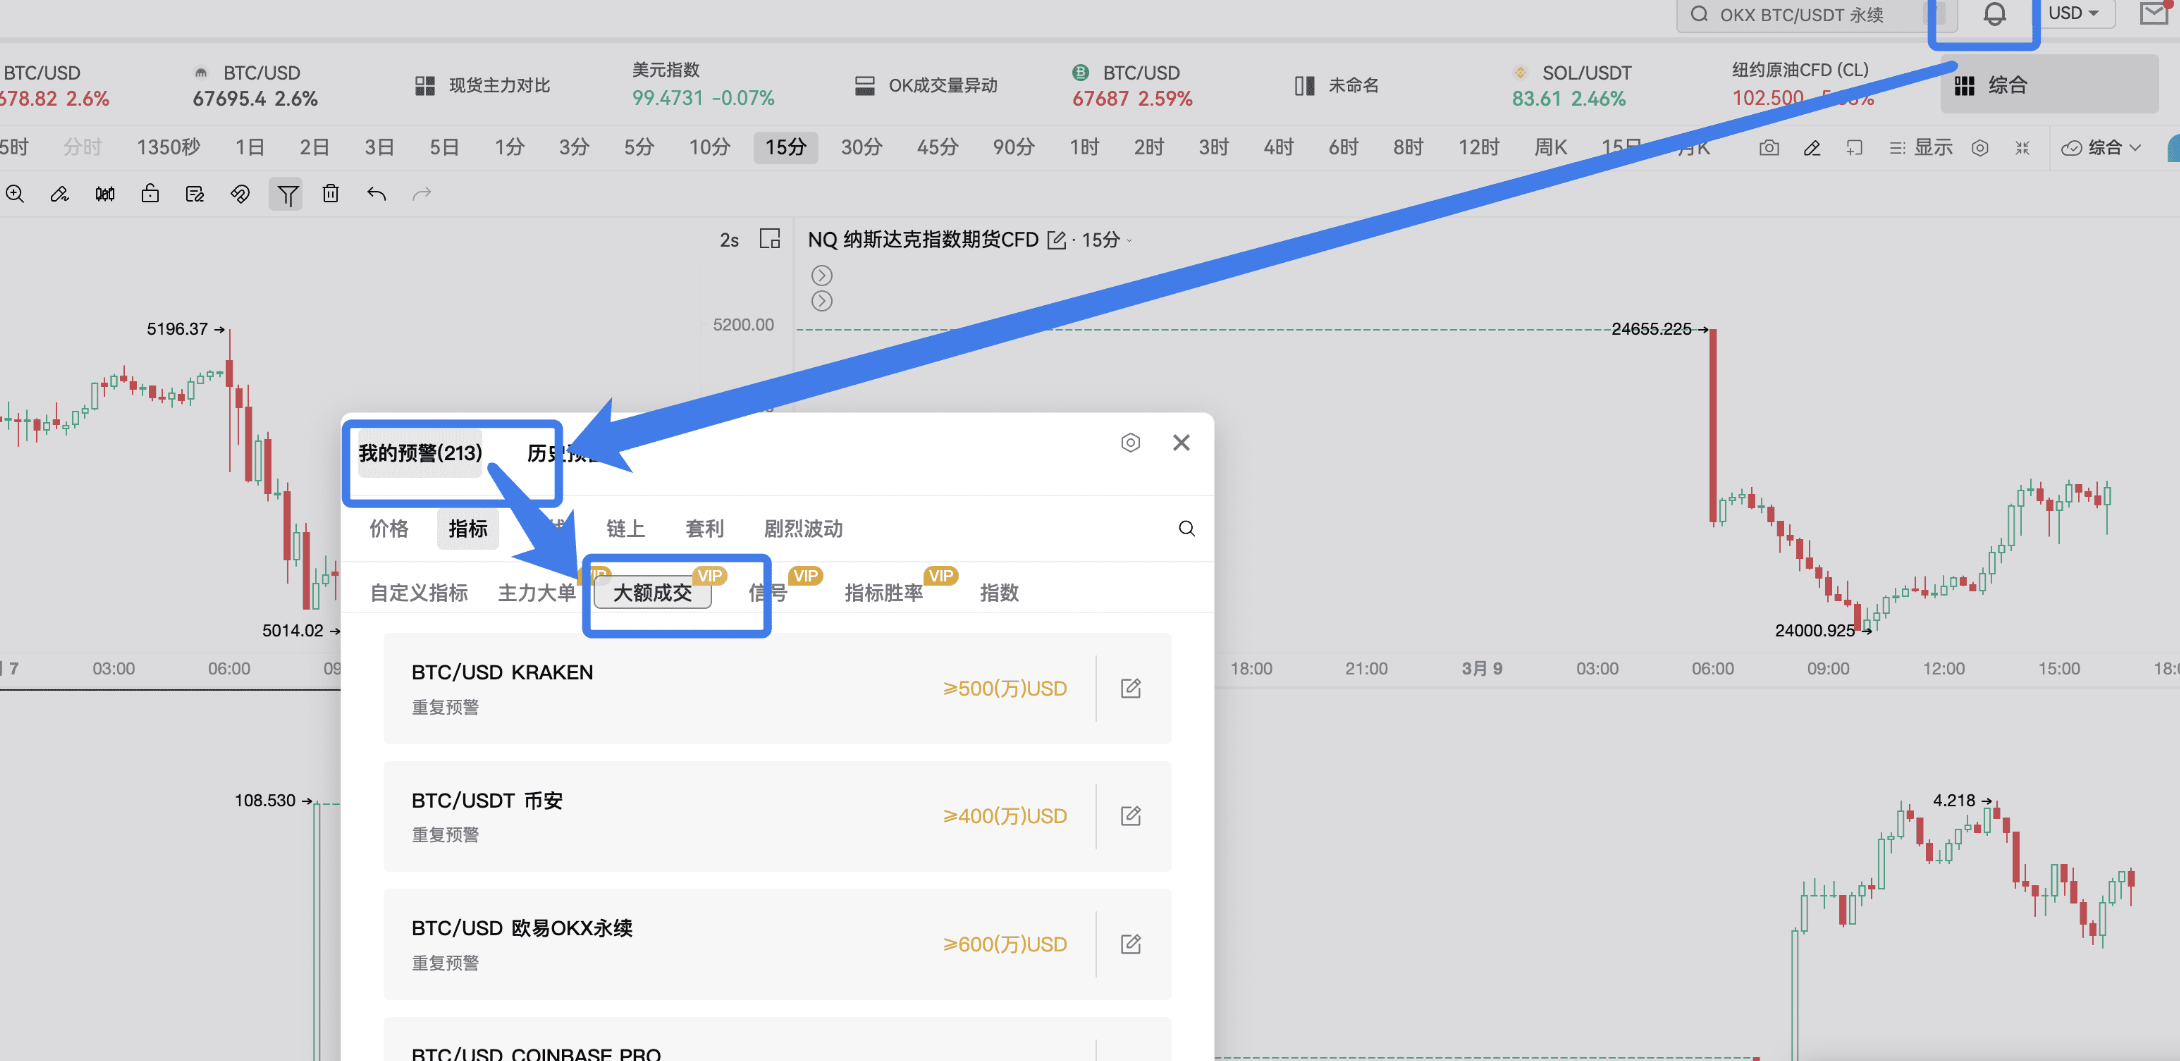This screenshot has height=1061, width=2180.
Task: Click the screenshot camera icon
Action: click(1769, 148)
